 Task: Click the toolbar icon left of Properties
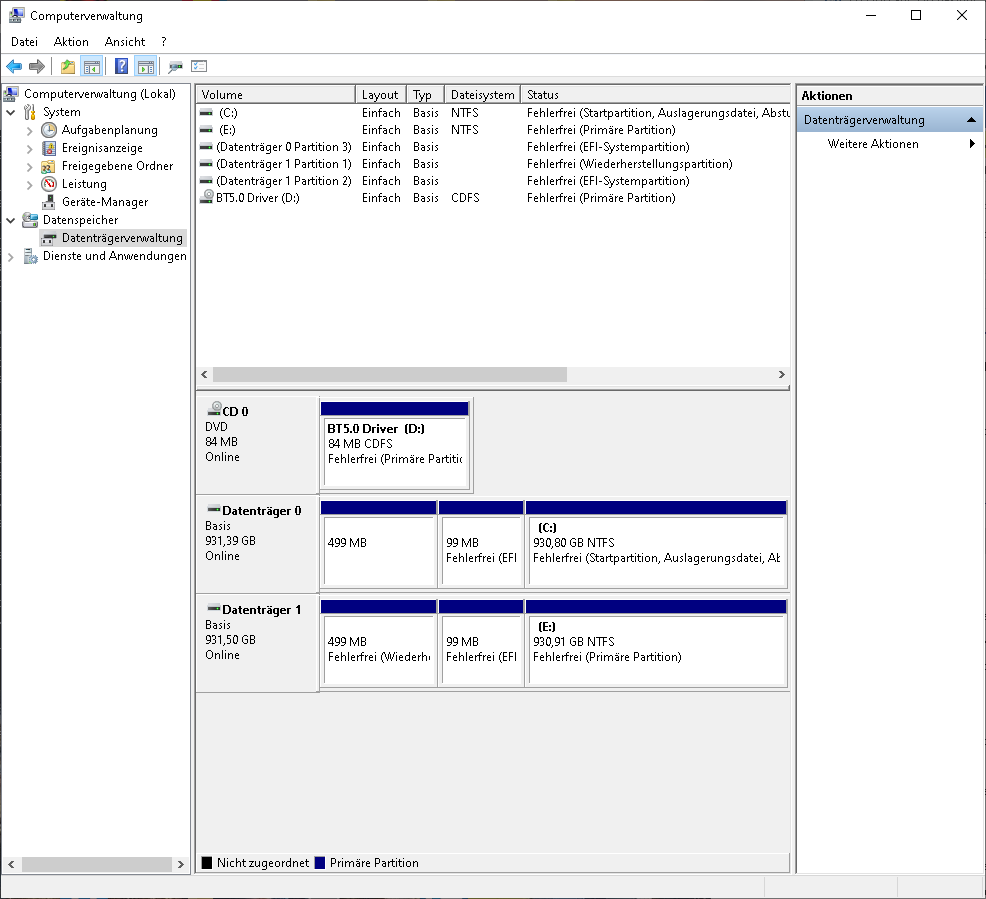(175, 66)
